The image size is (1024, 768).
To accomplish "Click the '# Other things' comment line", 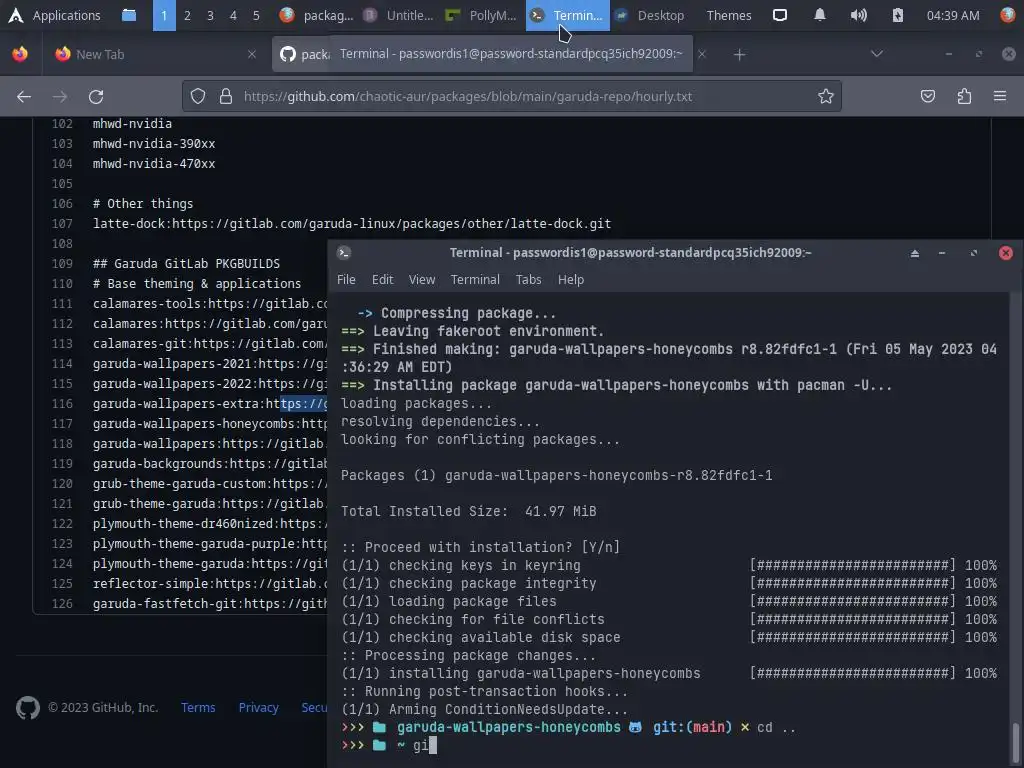I will click(x=143, y=204).
